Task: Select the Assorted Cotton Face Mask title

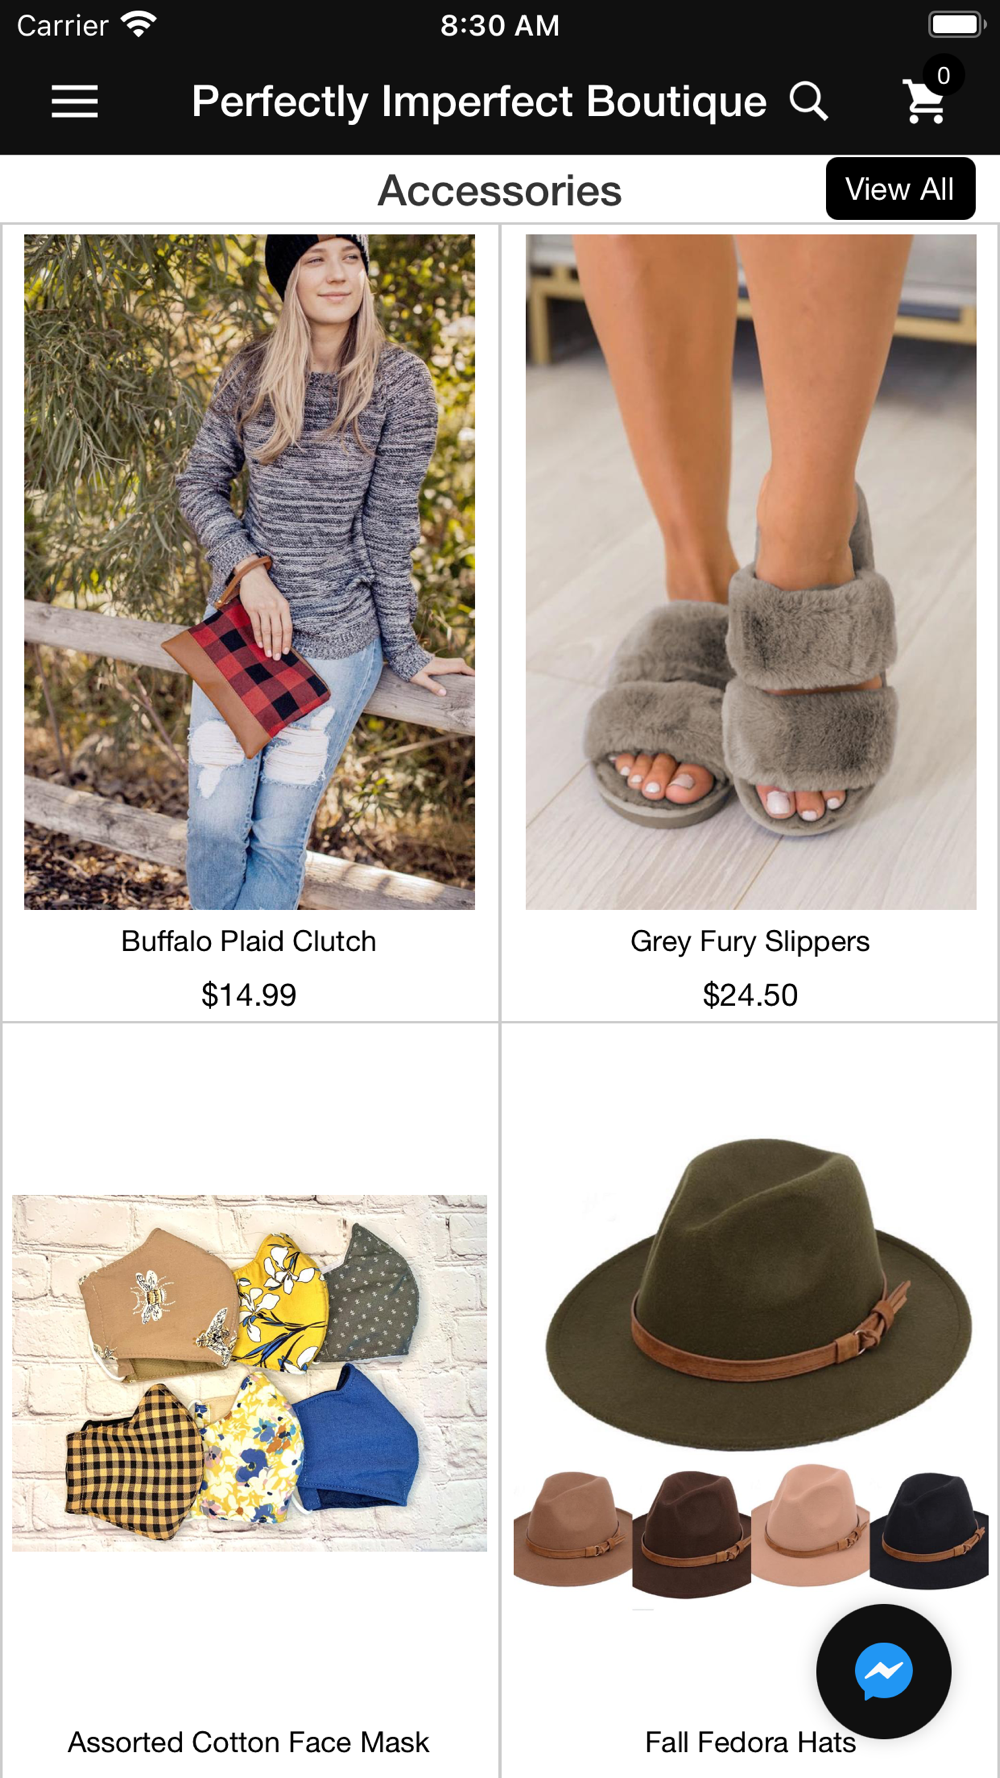Action: (x=249, y=1742)
